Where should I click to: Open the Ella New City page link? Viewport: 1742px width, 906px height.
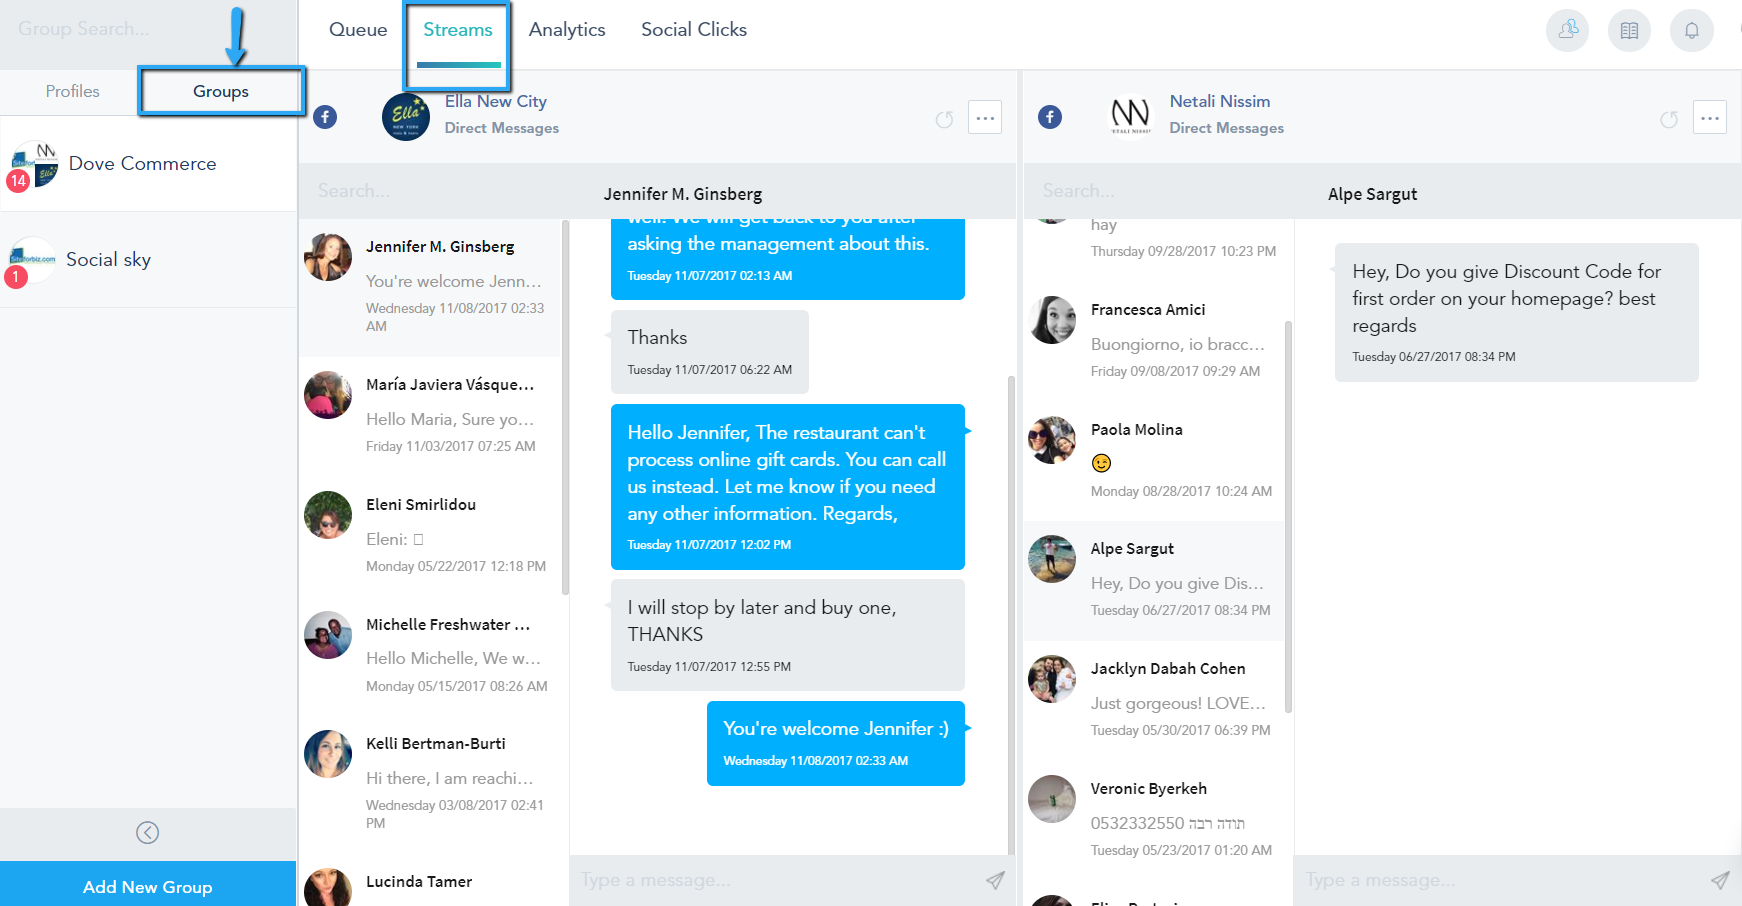pyautogui.click(x=496, y=101)
